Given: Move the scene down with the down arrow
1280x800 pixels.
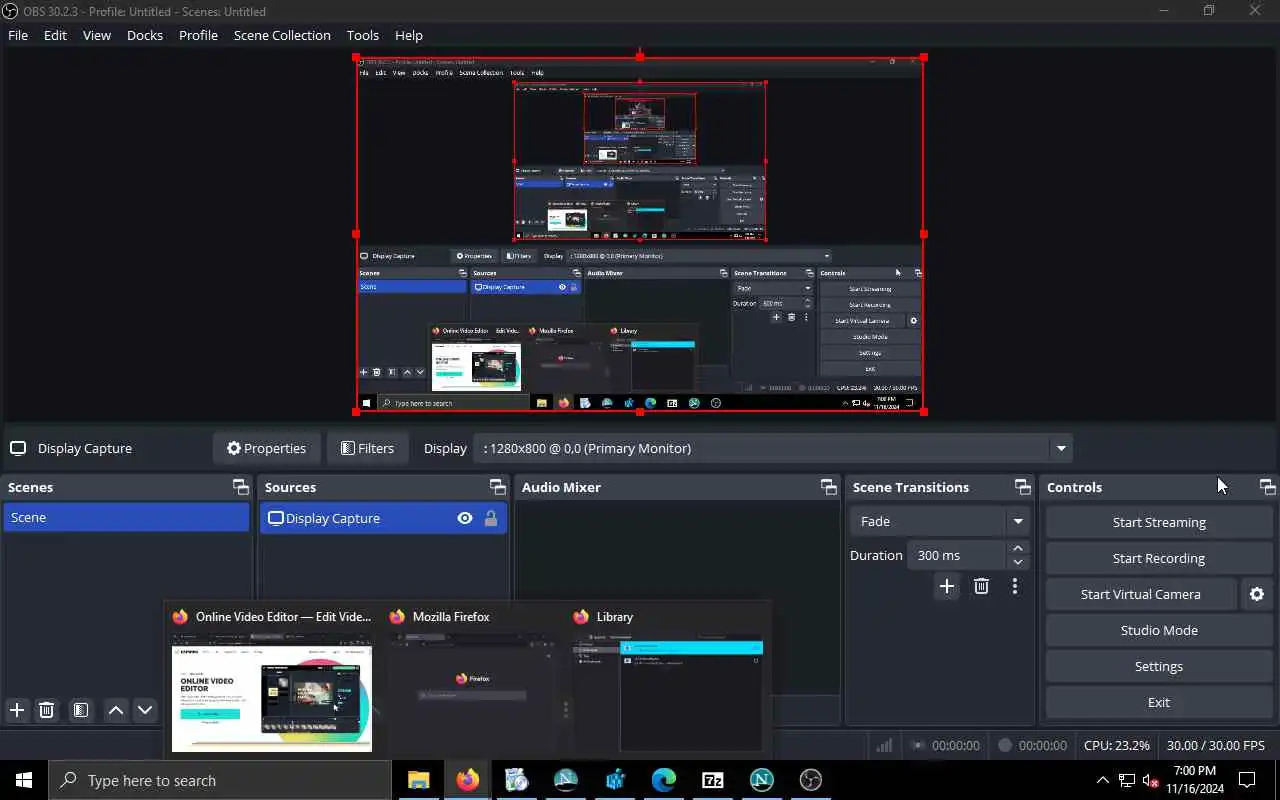Looking at the screenshot, I should [145, 710].
